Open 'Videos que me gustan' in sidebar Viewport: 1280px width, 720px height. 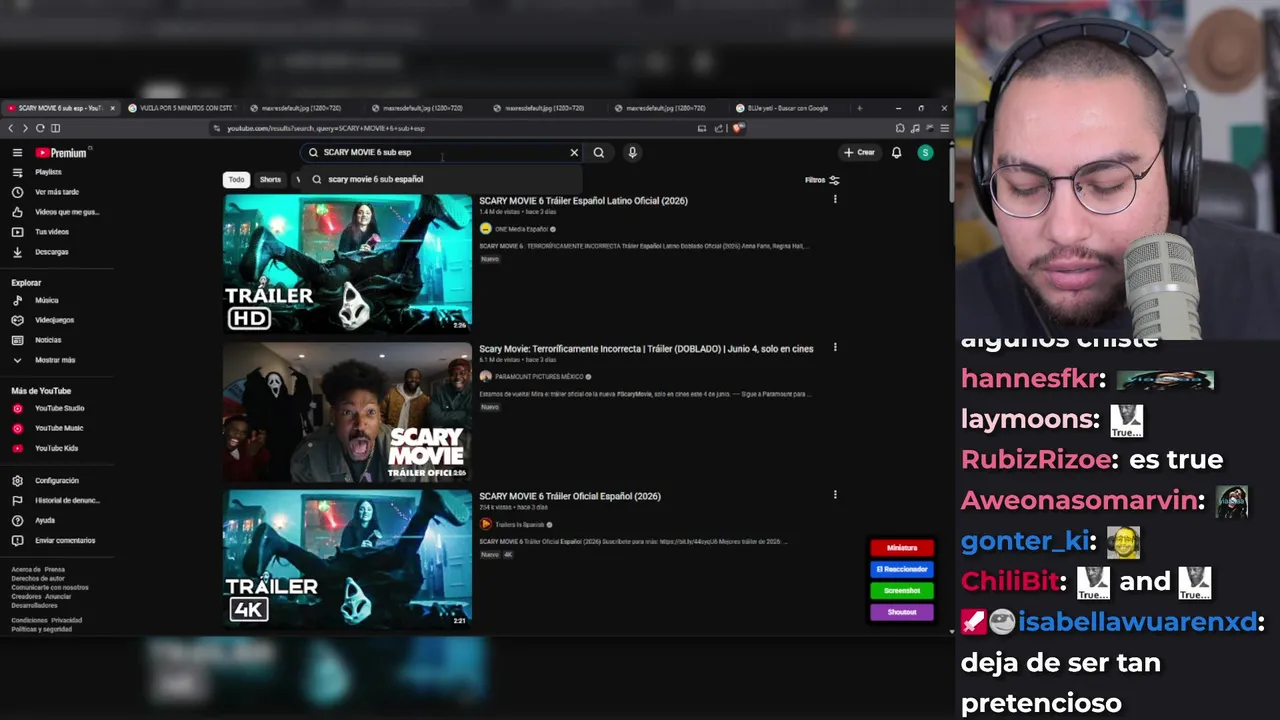tap(66, 212)
